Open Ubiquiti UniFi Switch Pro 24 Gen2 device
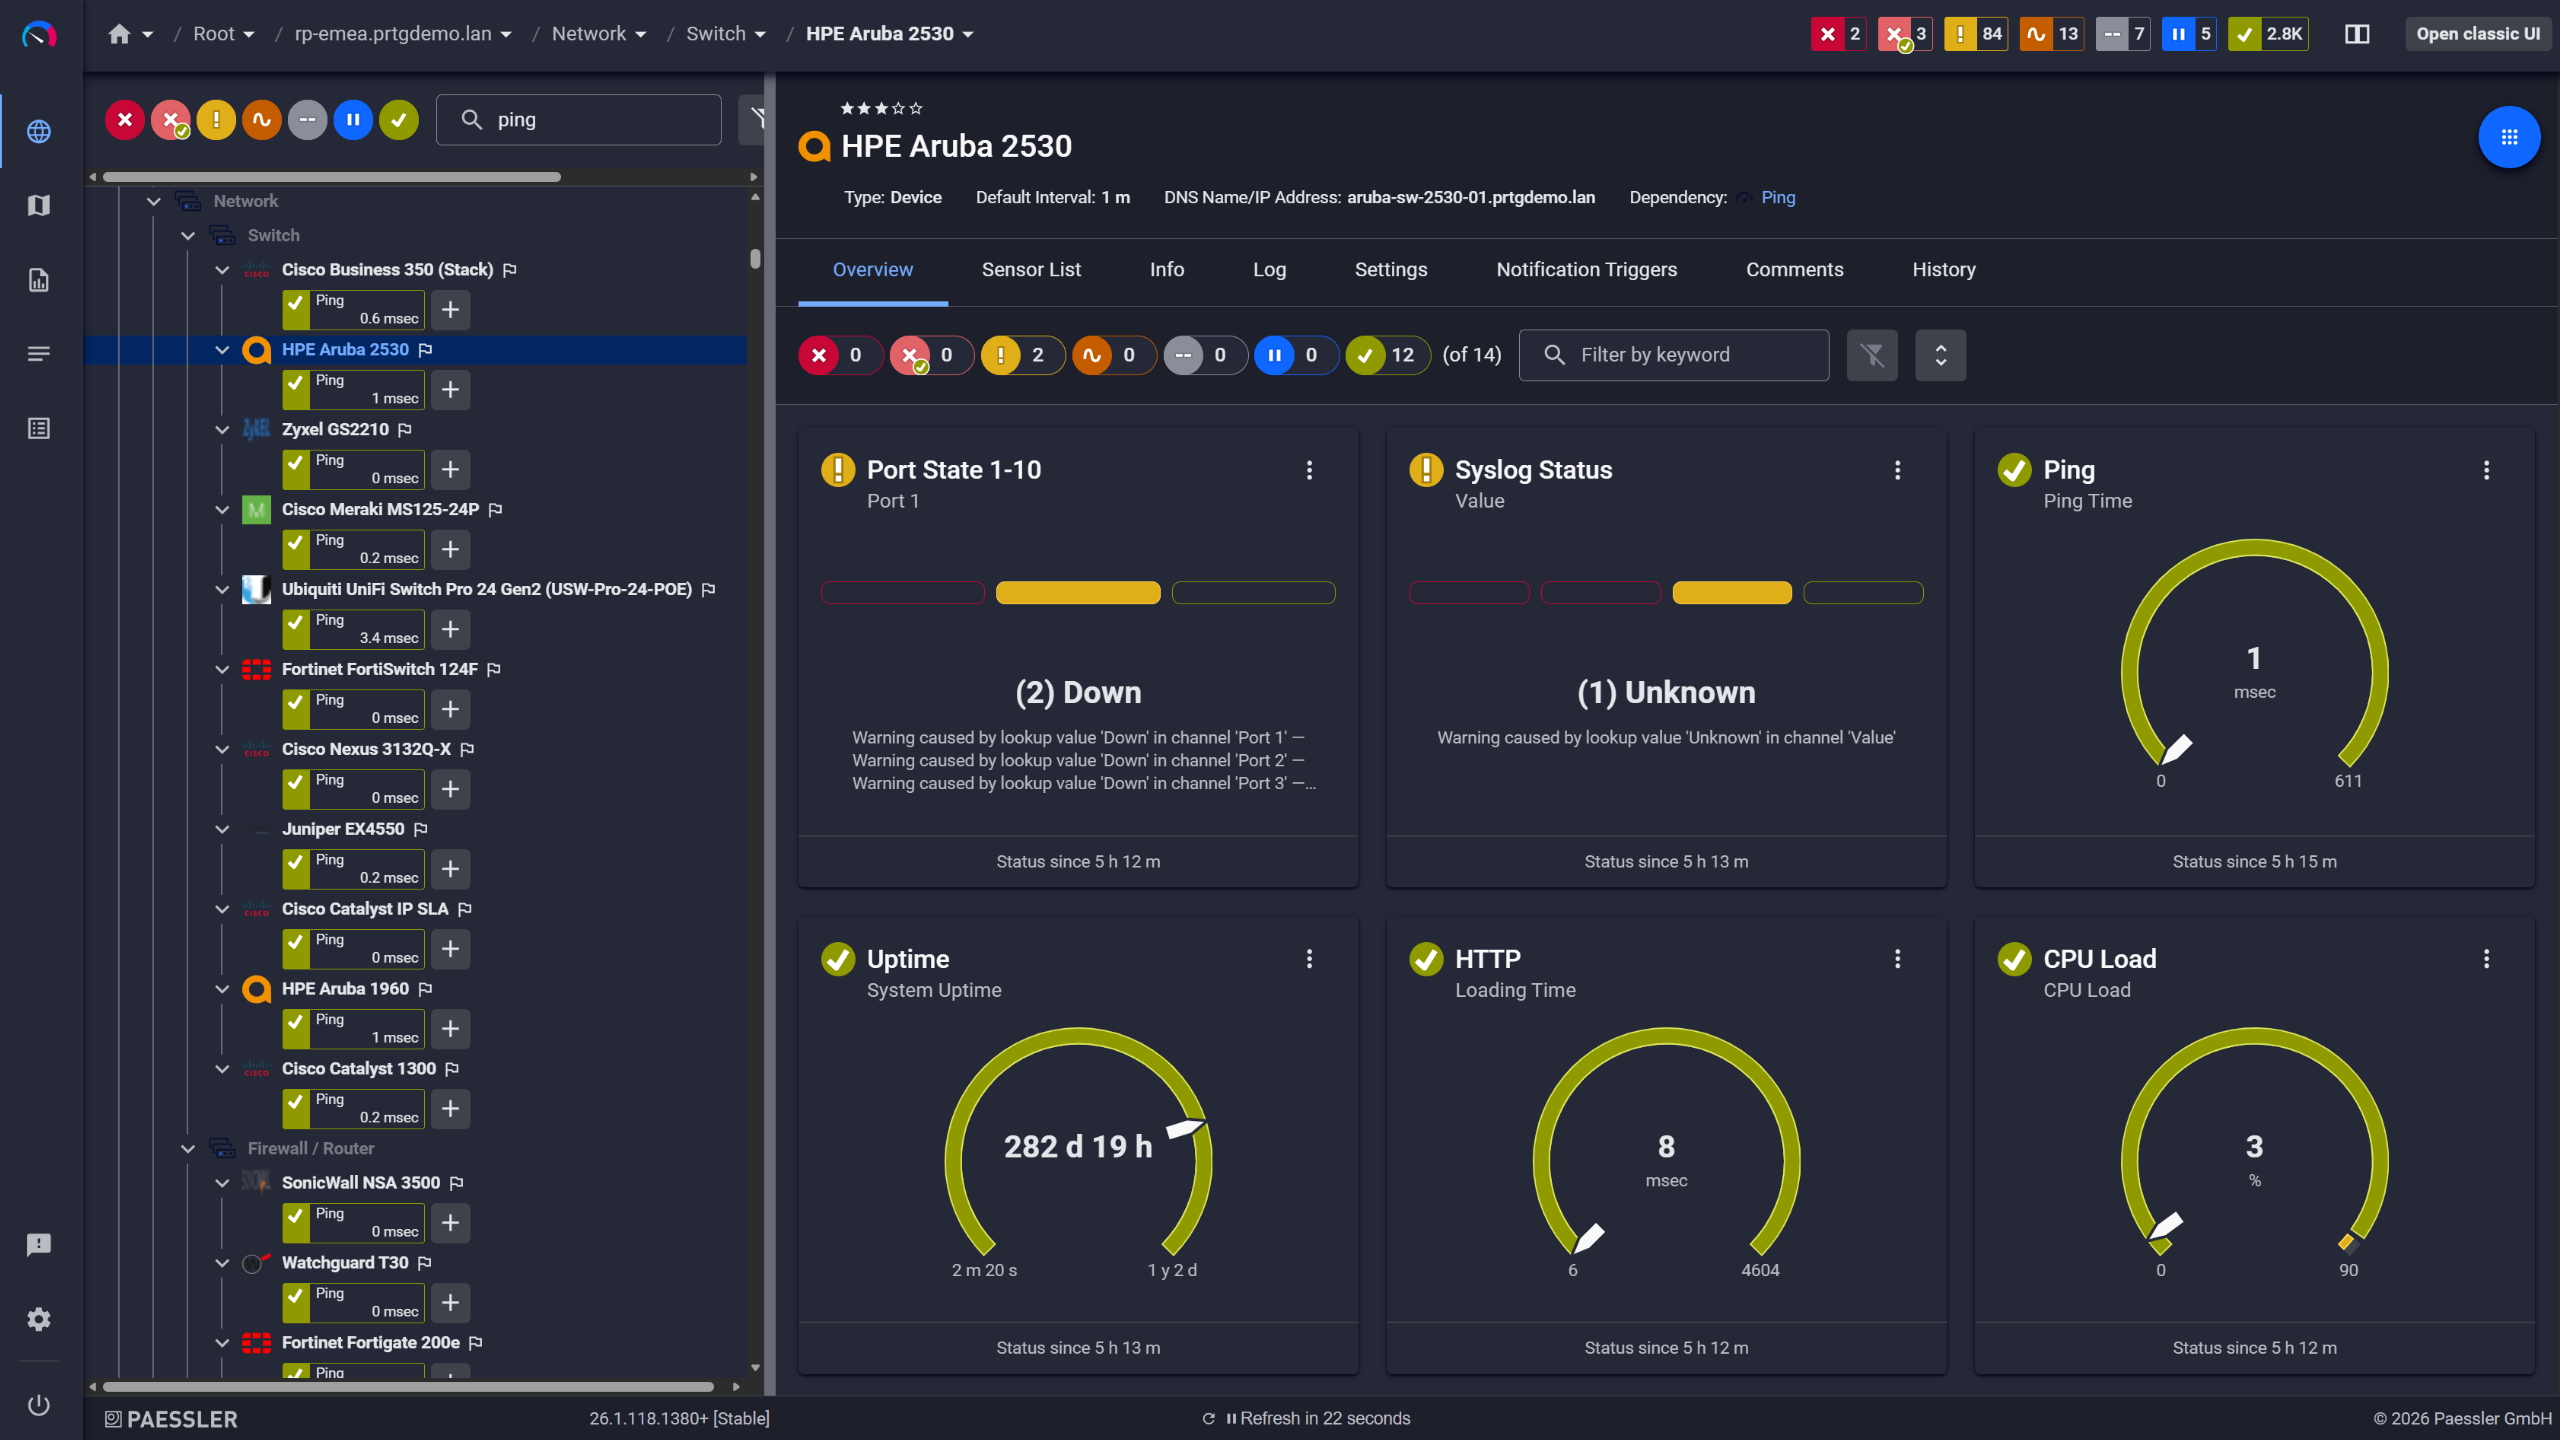 487,589
